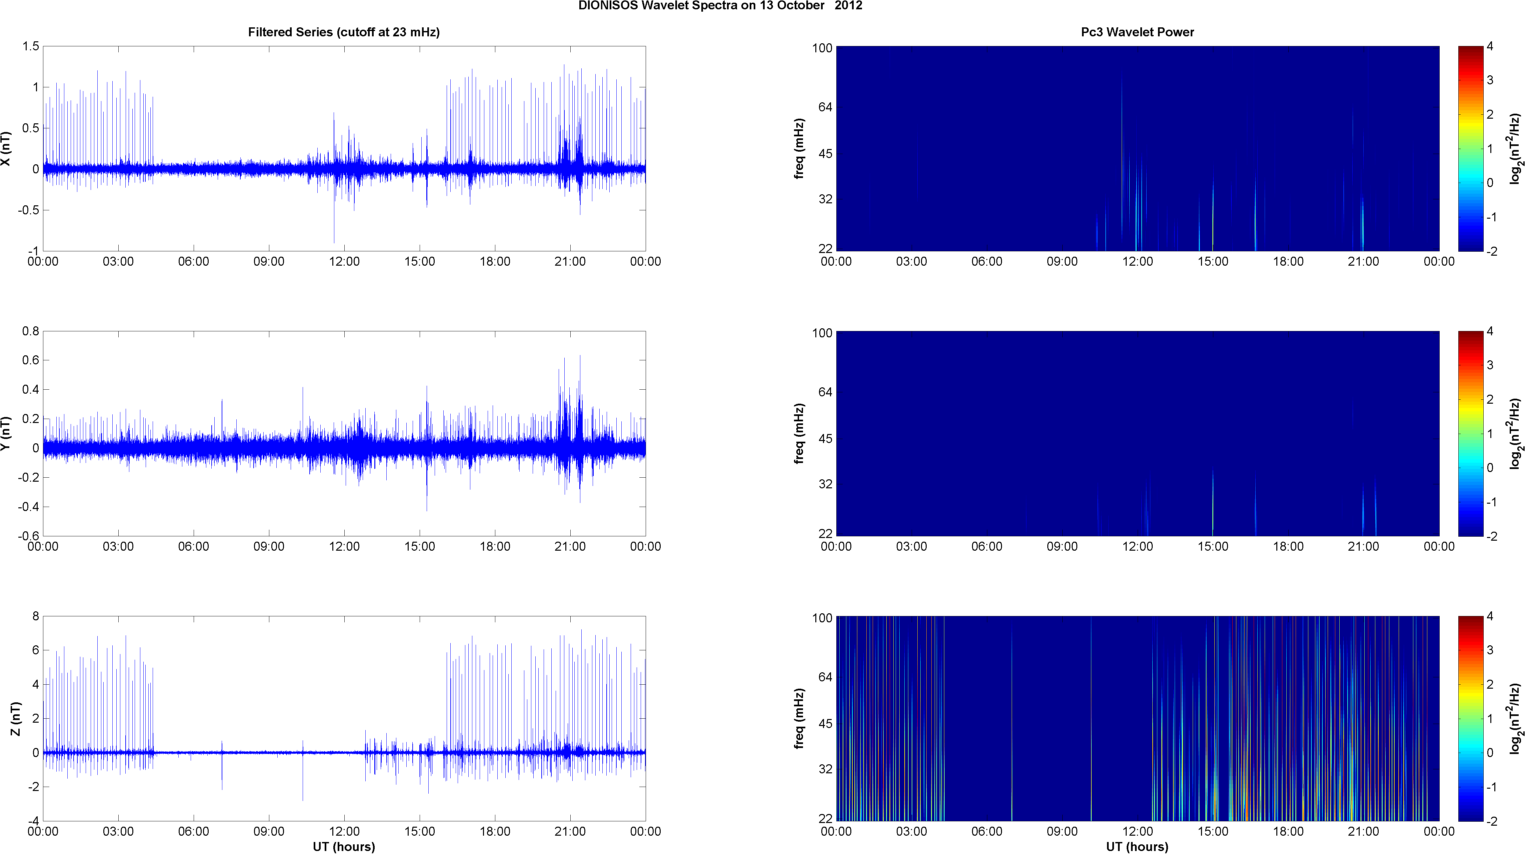Click "freq (mHz)" label of X-component spectrogram
This screenshot has height=854, width=1525.
[799, 149]
